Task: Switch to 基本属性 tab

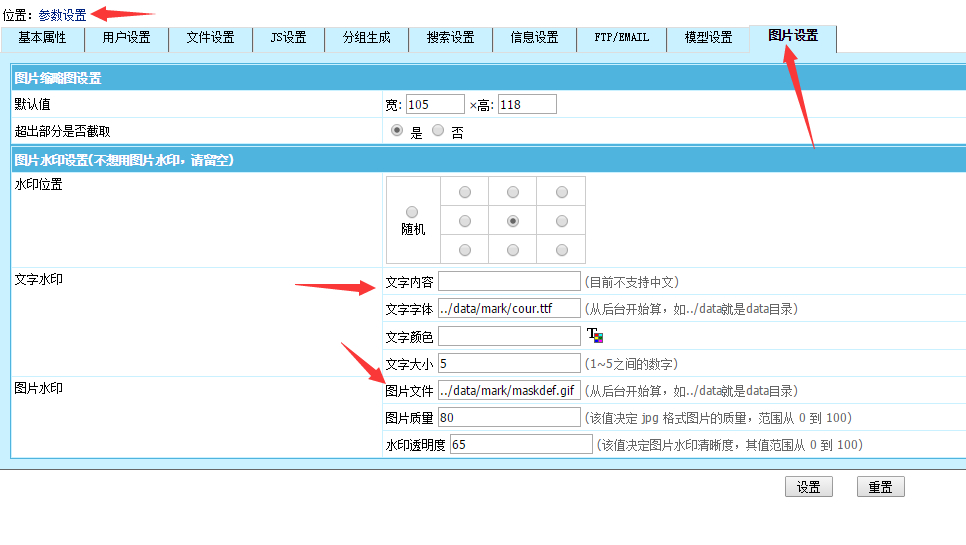Action: (42, 38)
